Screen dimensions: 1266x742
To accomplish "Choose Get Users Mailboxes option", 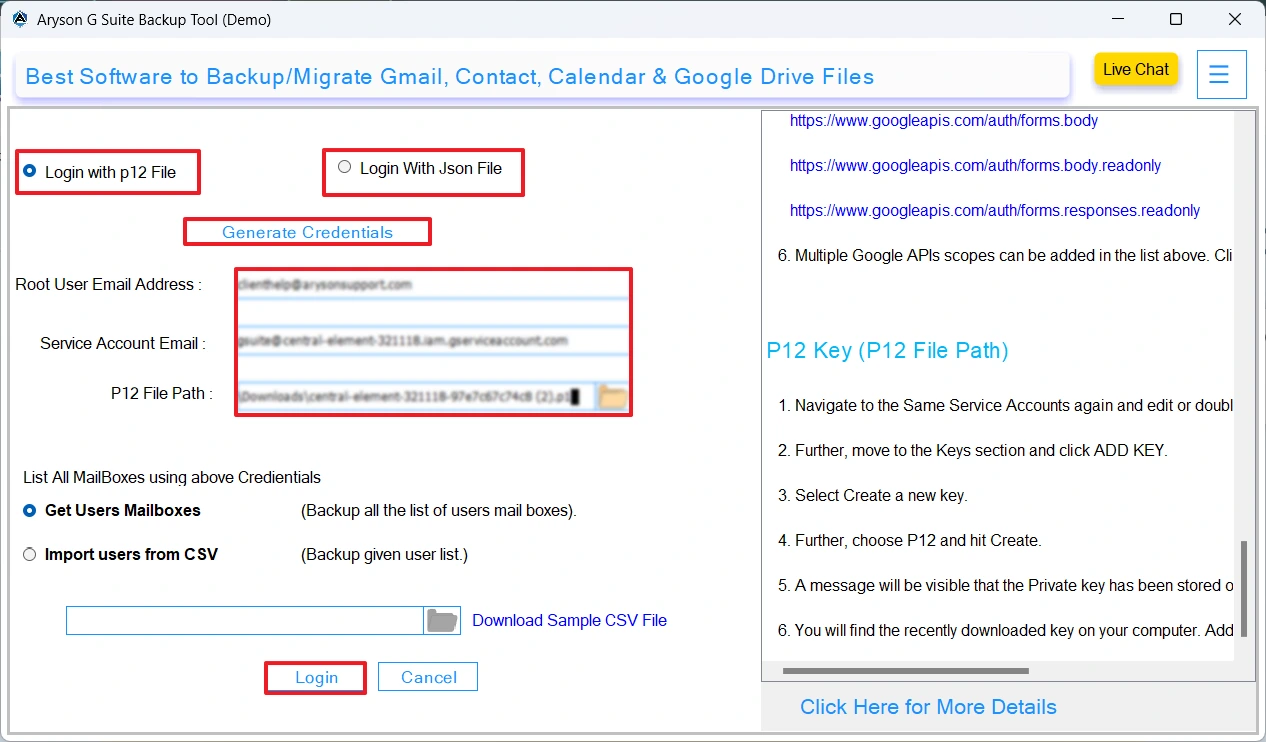I will click(112, 510).
